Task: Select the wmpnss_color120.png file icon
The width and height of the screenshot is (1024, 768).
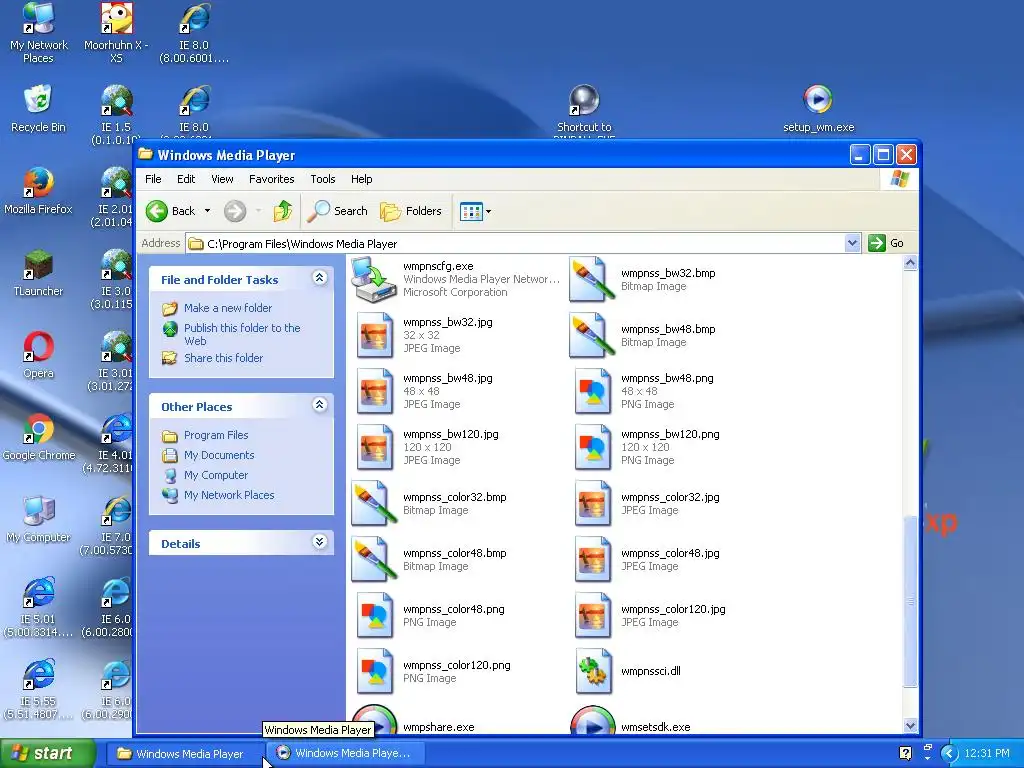Action: point(374,672)
